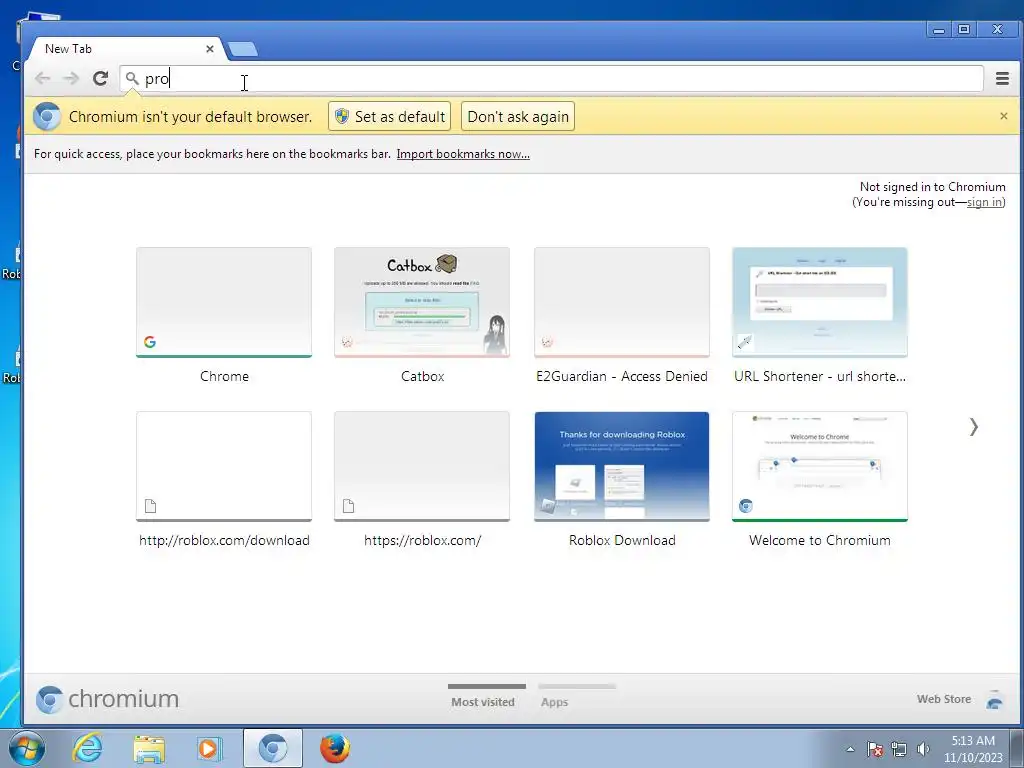Image resolution: width=1024 pixels, height=768 pixels.
Task: Open Windows Media Player from the taskbar
Action: [x=210, y=748]
